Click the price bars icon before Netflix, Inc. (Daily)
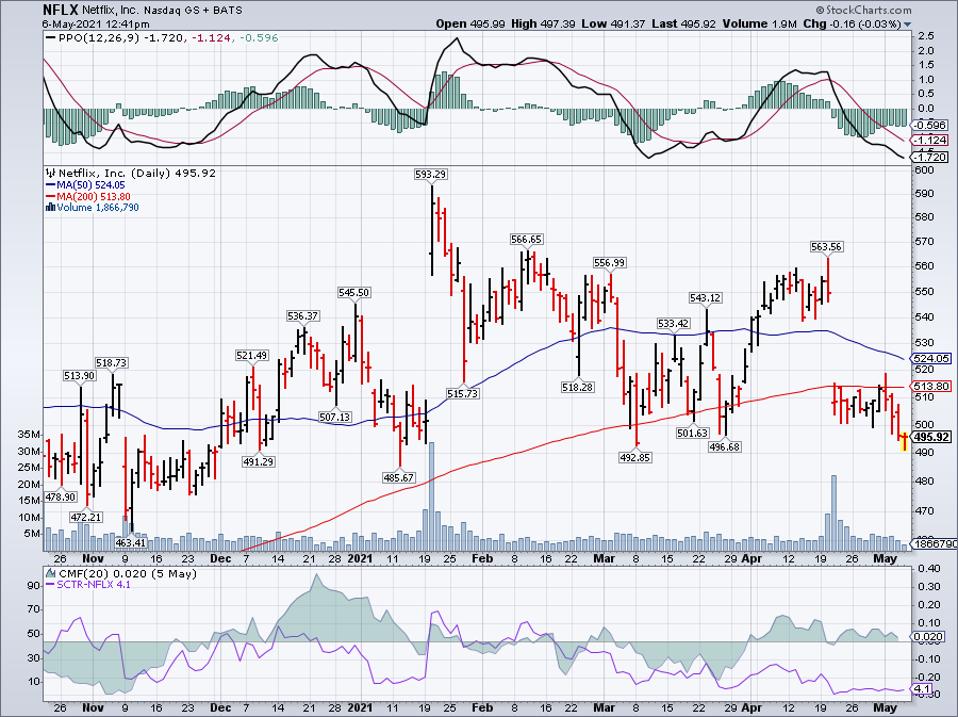The height and width of the screenshot is (717, 958). [x=51, y=173]
